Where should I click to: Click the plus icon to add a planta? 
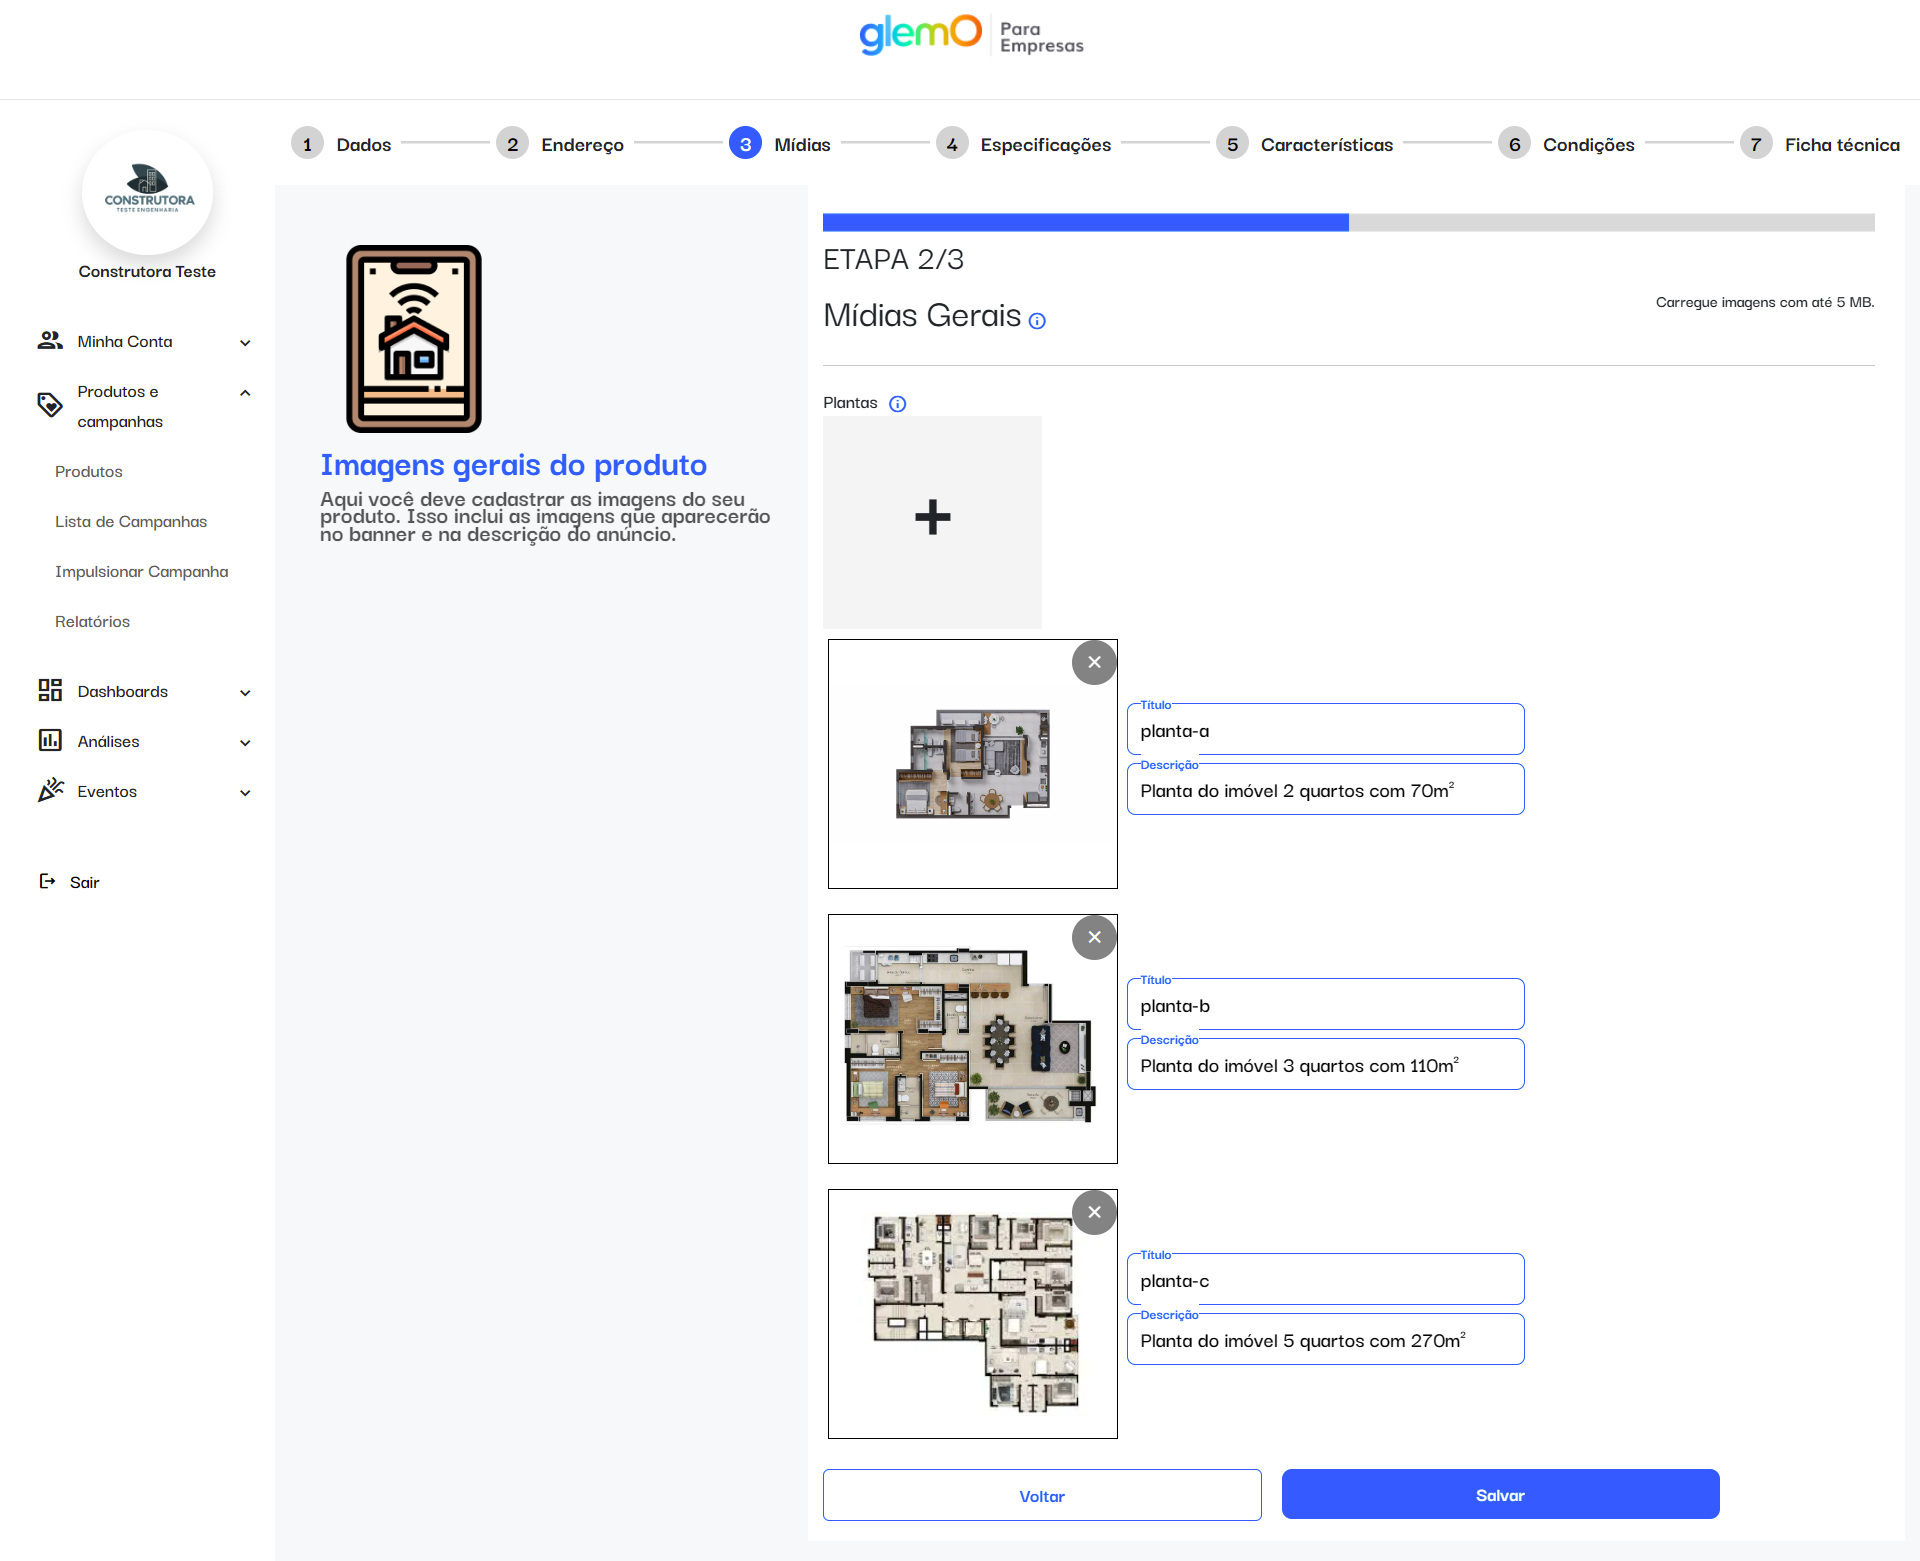(932, 518)
